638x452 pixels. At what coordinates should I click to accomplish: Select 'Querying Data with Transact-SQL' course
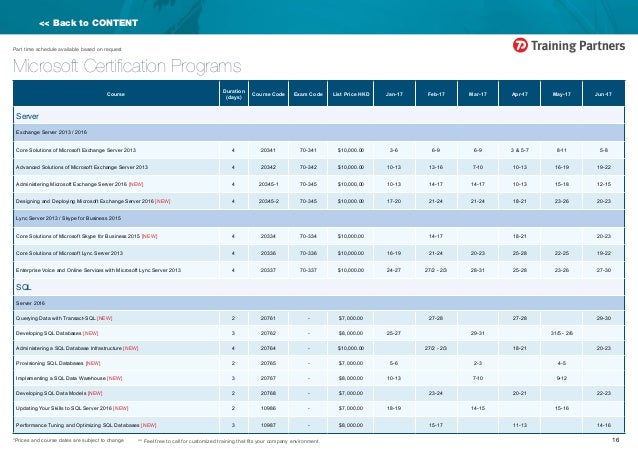[64, 318]
